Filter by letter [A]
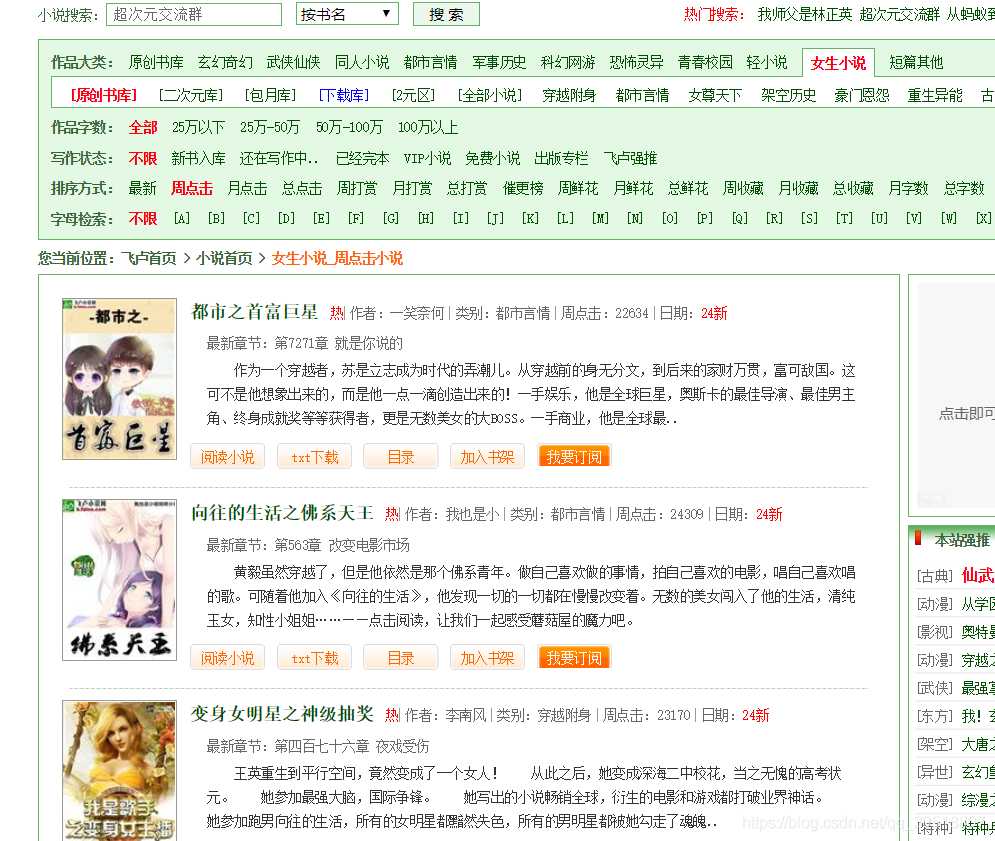995x841 pixels. (181, 218)
